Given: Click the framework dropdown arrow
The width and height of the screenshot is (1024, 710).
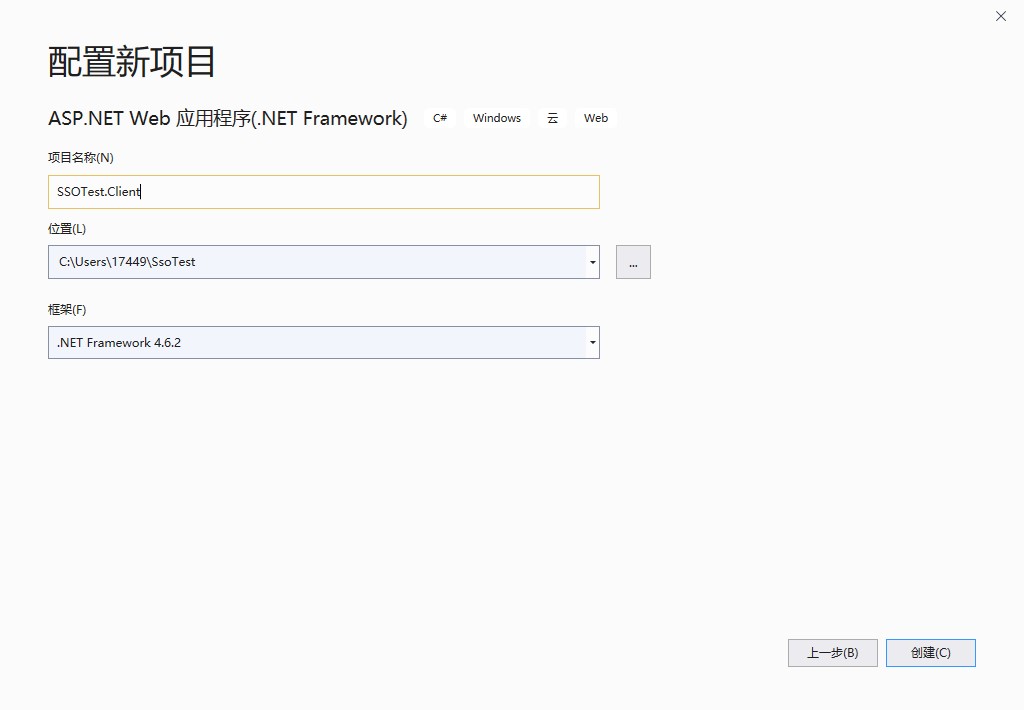Looking at the screenshot, I should coord(593,343).
